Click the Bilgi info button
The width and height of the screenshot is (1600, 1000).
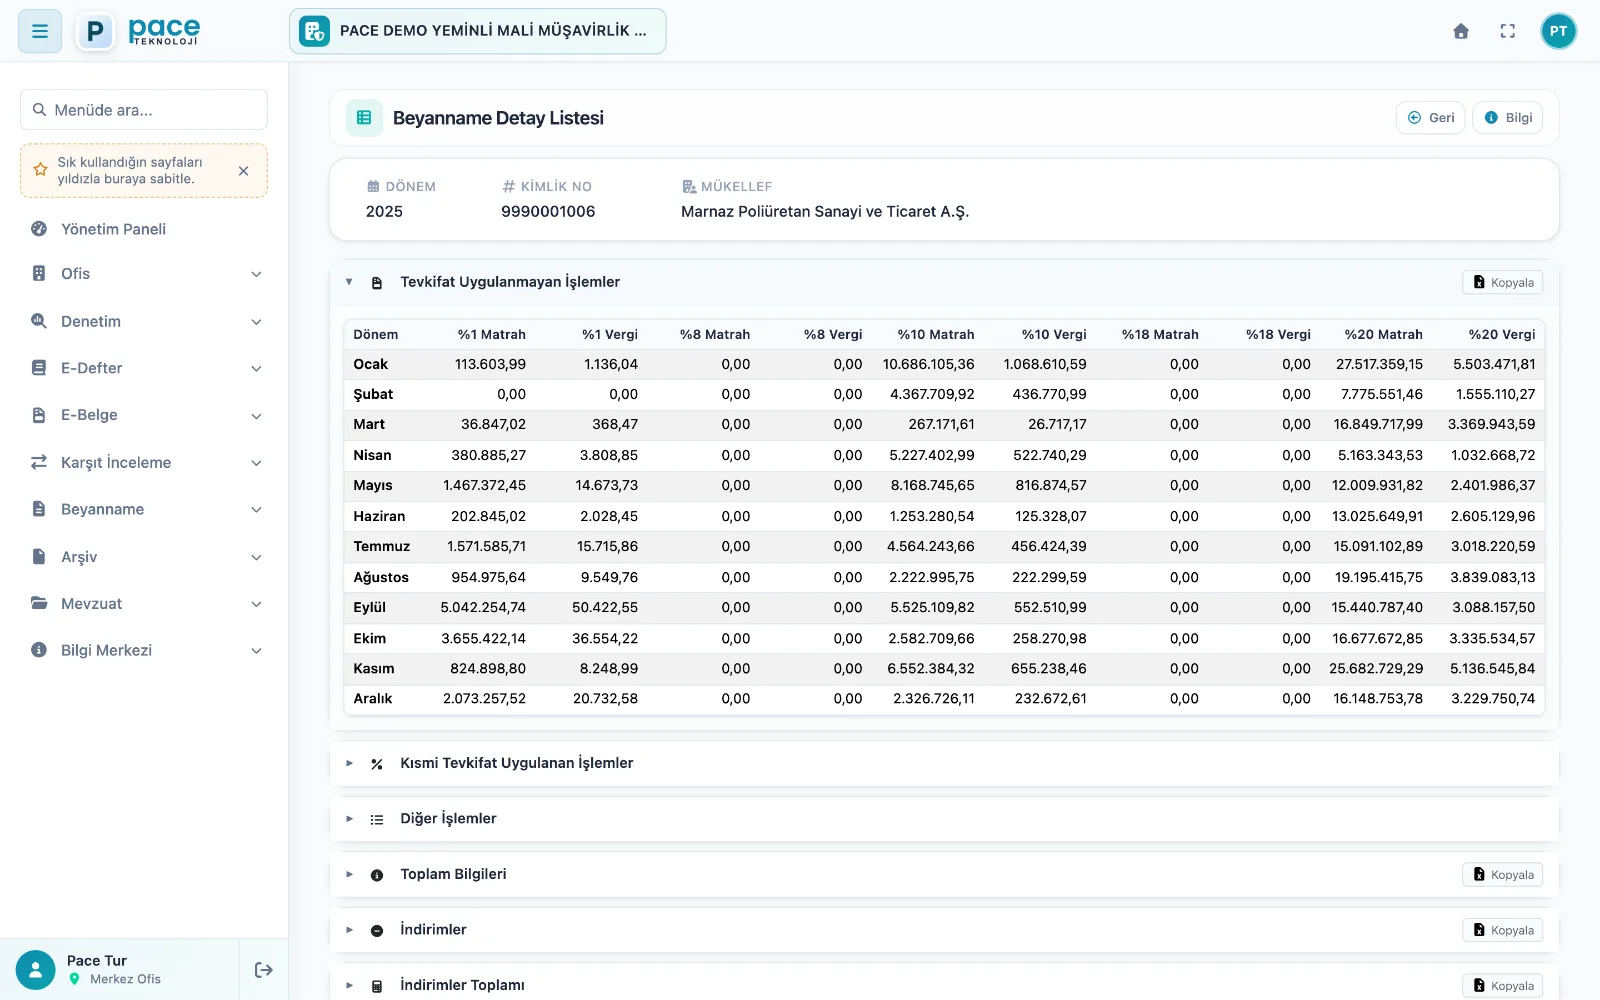click(1508, 118)
